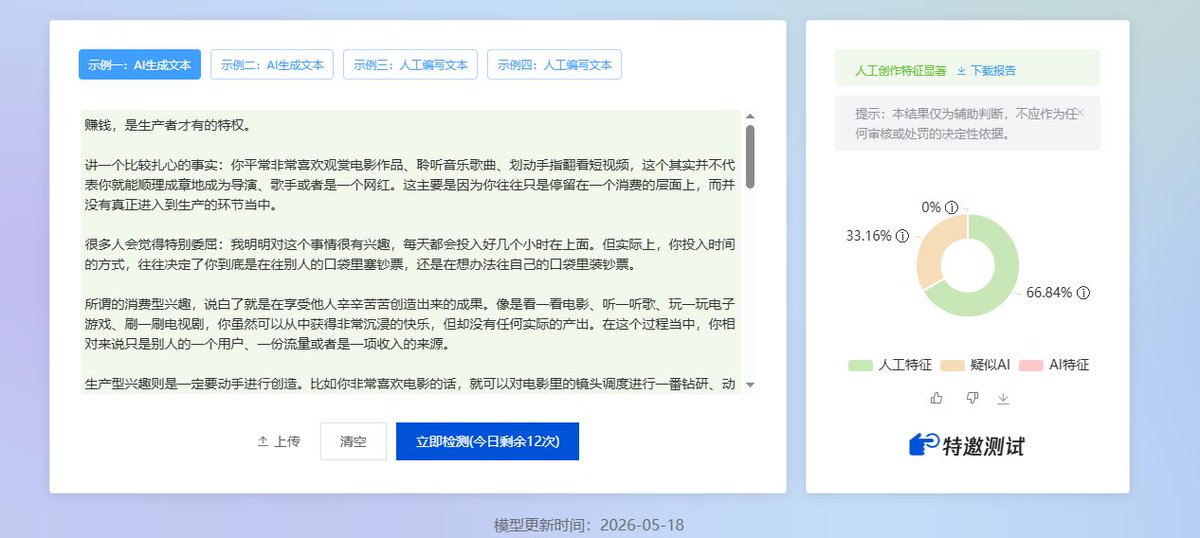Click the line 赚钱,是生产者才有的特权。
This screenshot has height=538, width=1200.
(x=167, y=126)
